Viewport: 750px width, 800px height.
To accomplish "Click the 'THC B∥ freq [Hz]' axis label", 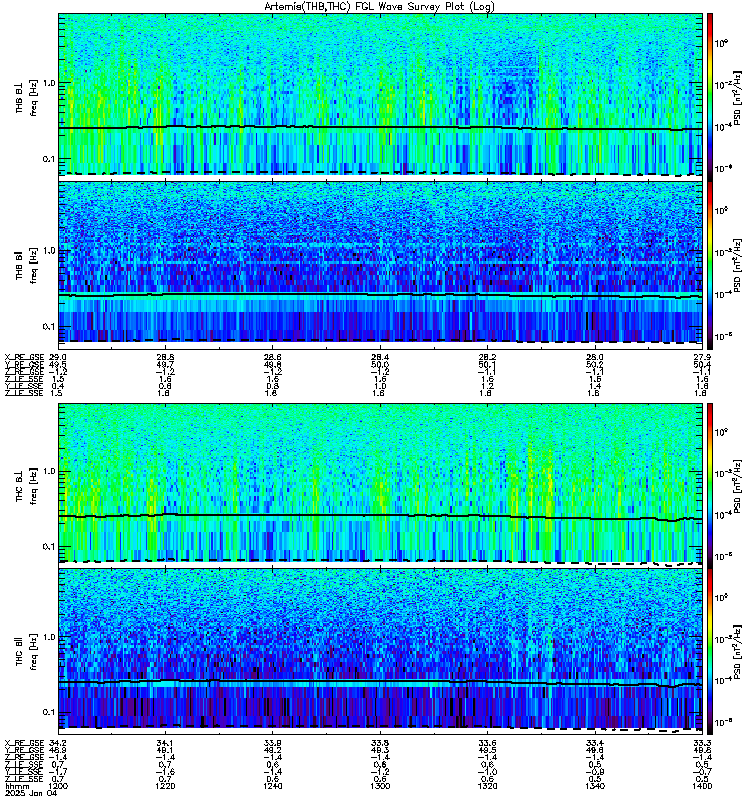I will click(26, 651).
